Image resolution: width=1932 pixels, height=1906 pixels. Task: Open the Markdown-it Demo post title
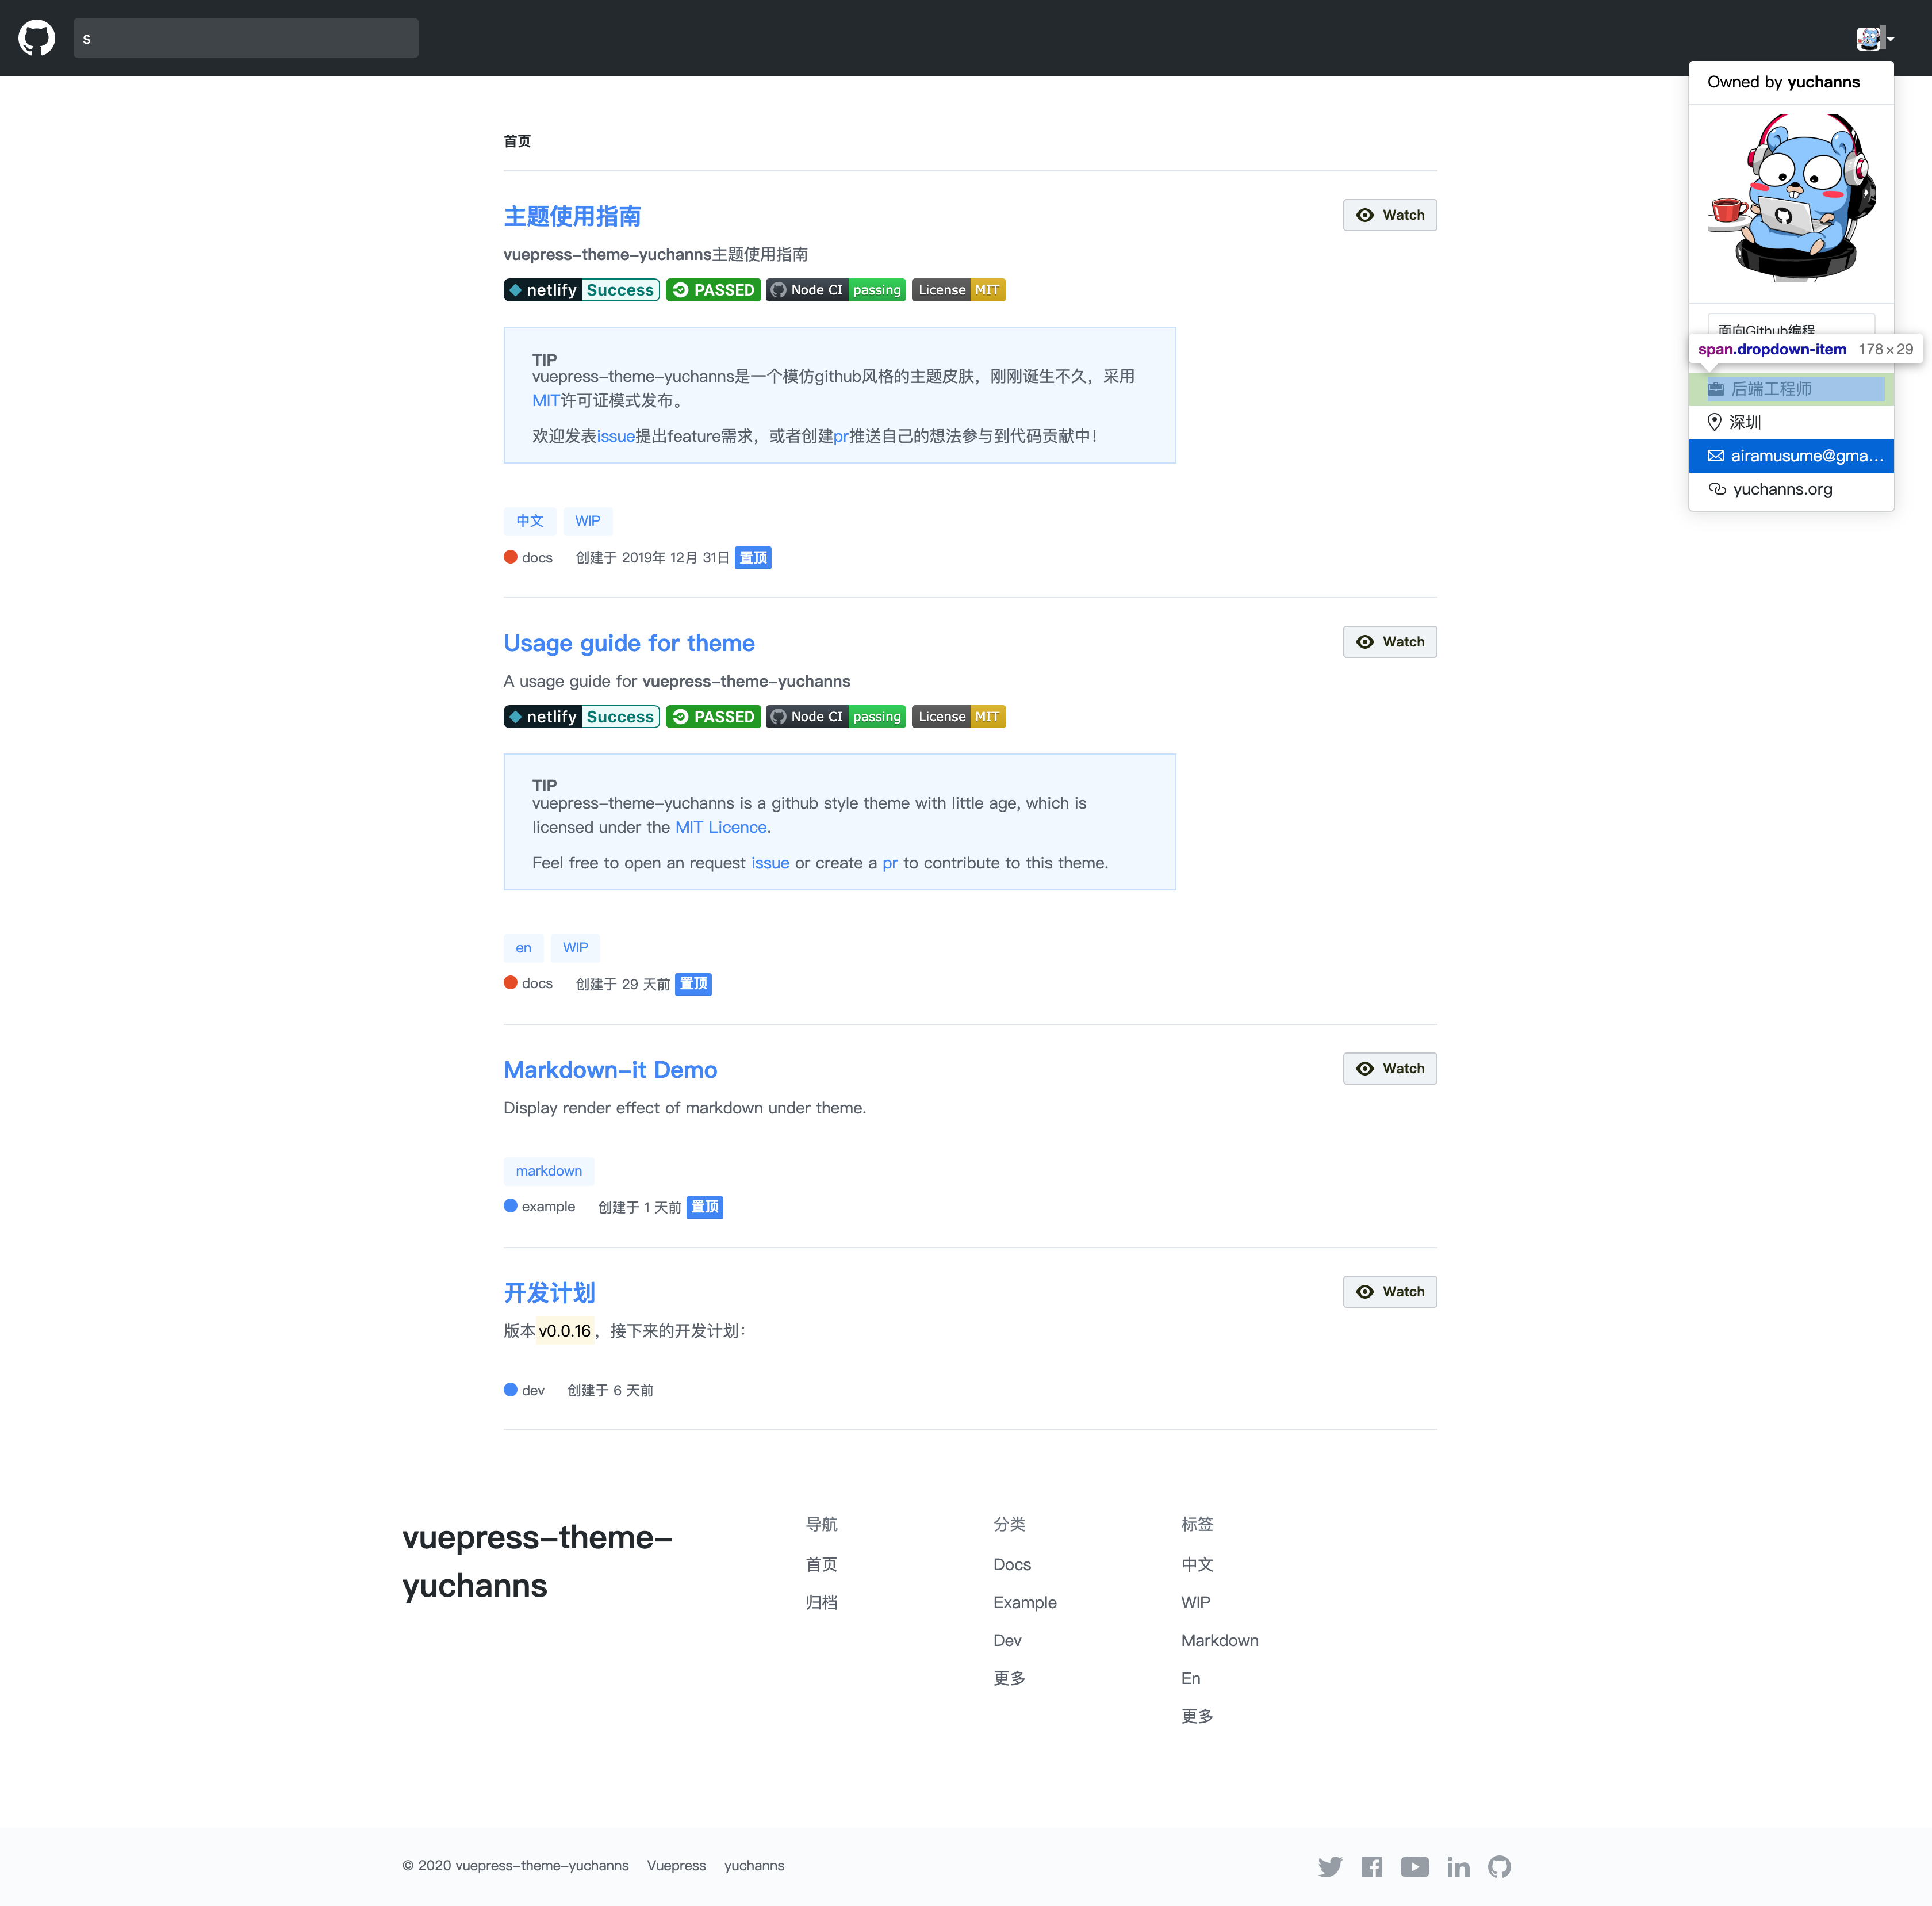[610, 1070]
